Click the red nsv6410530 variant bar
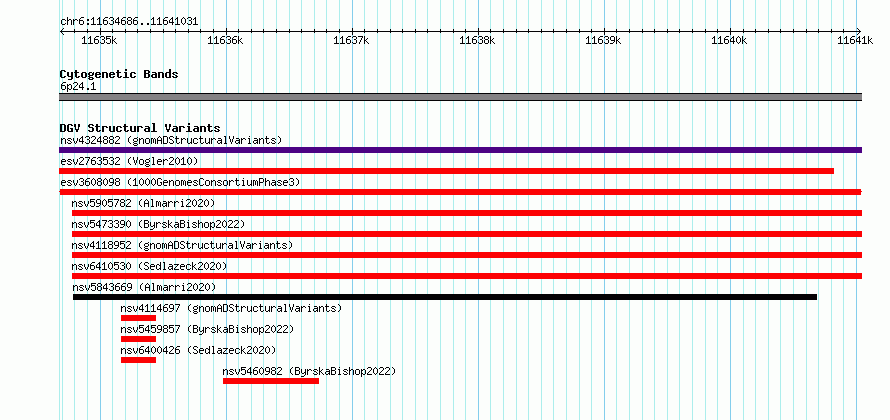 point(467,276)
